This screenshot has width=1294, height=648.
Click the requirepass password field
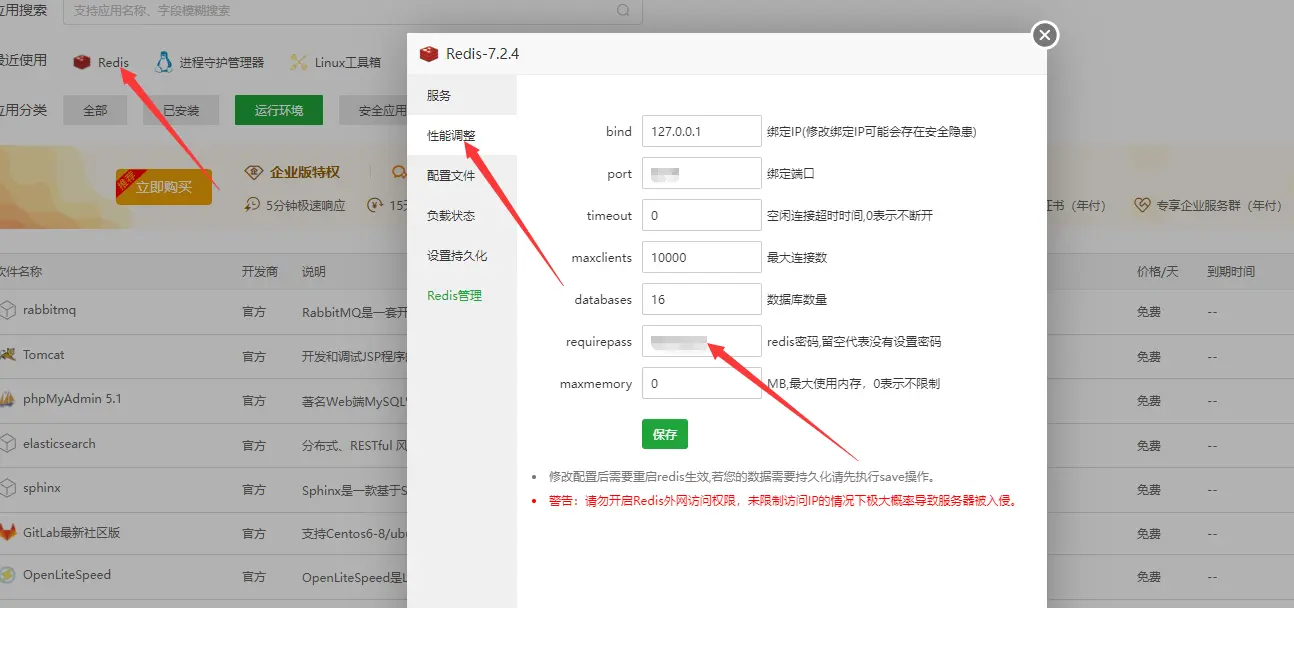(701, 341)
